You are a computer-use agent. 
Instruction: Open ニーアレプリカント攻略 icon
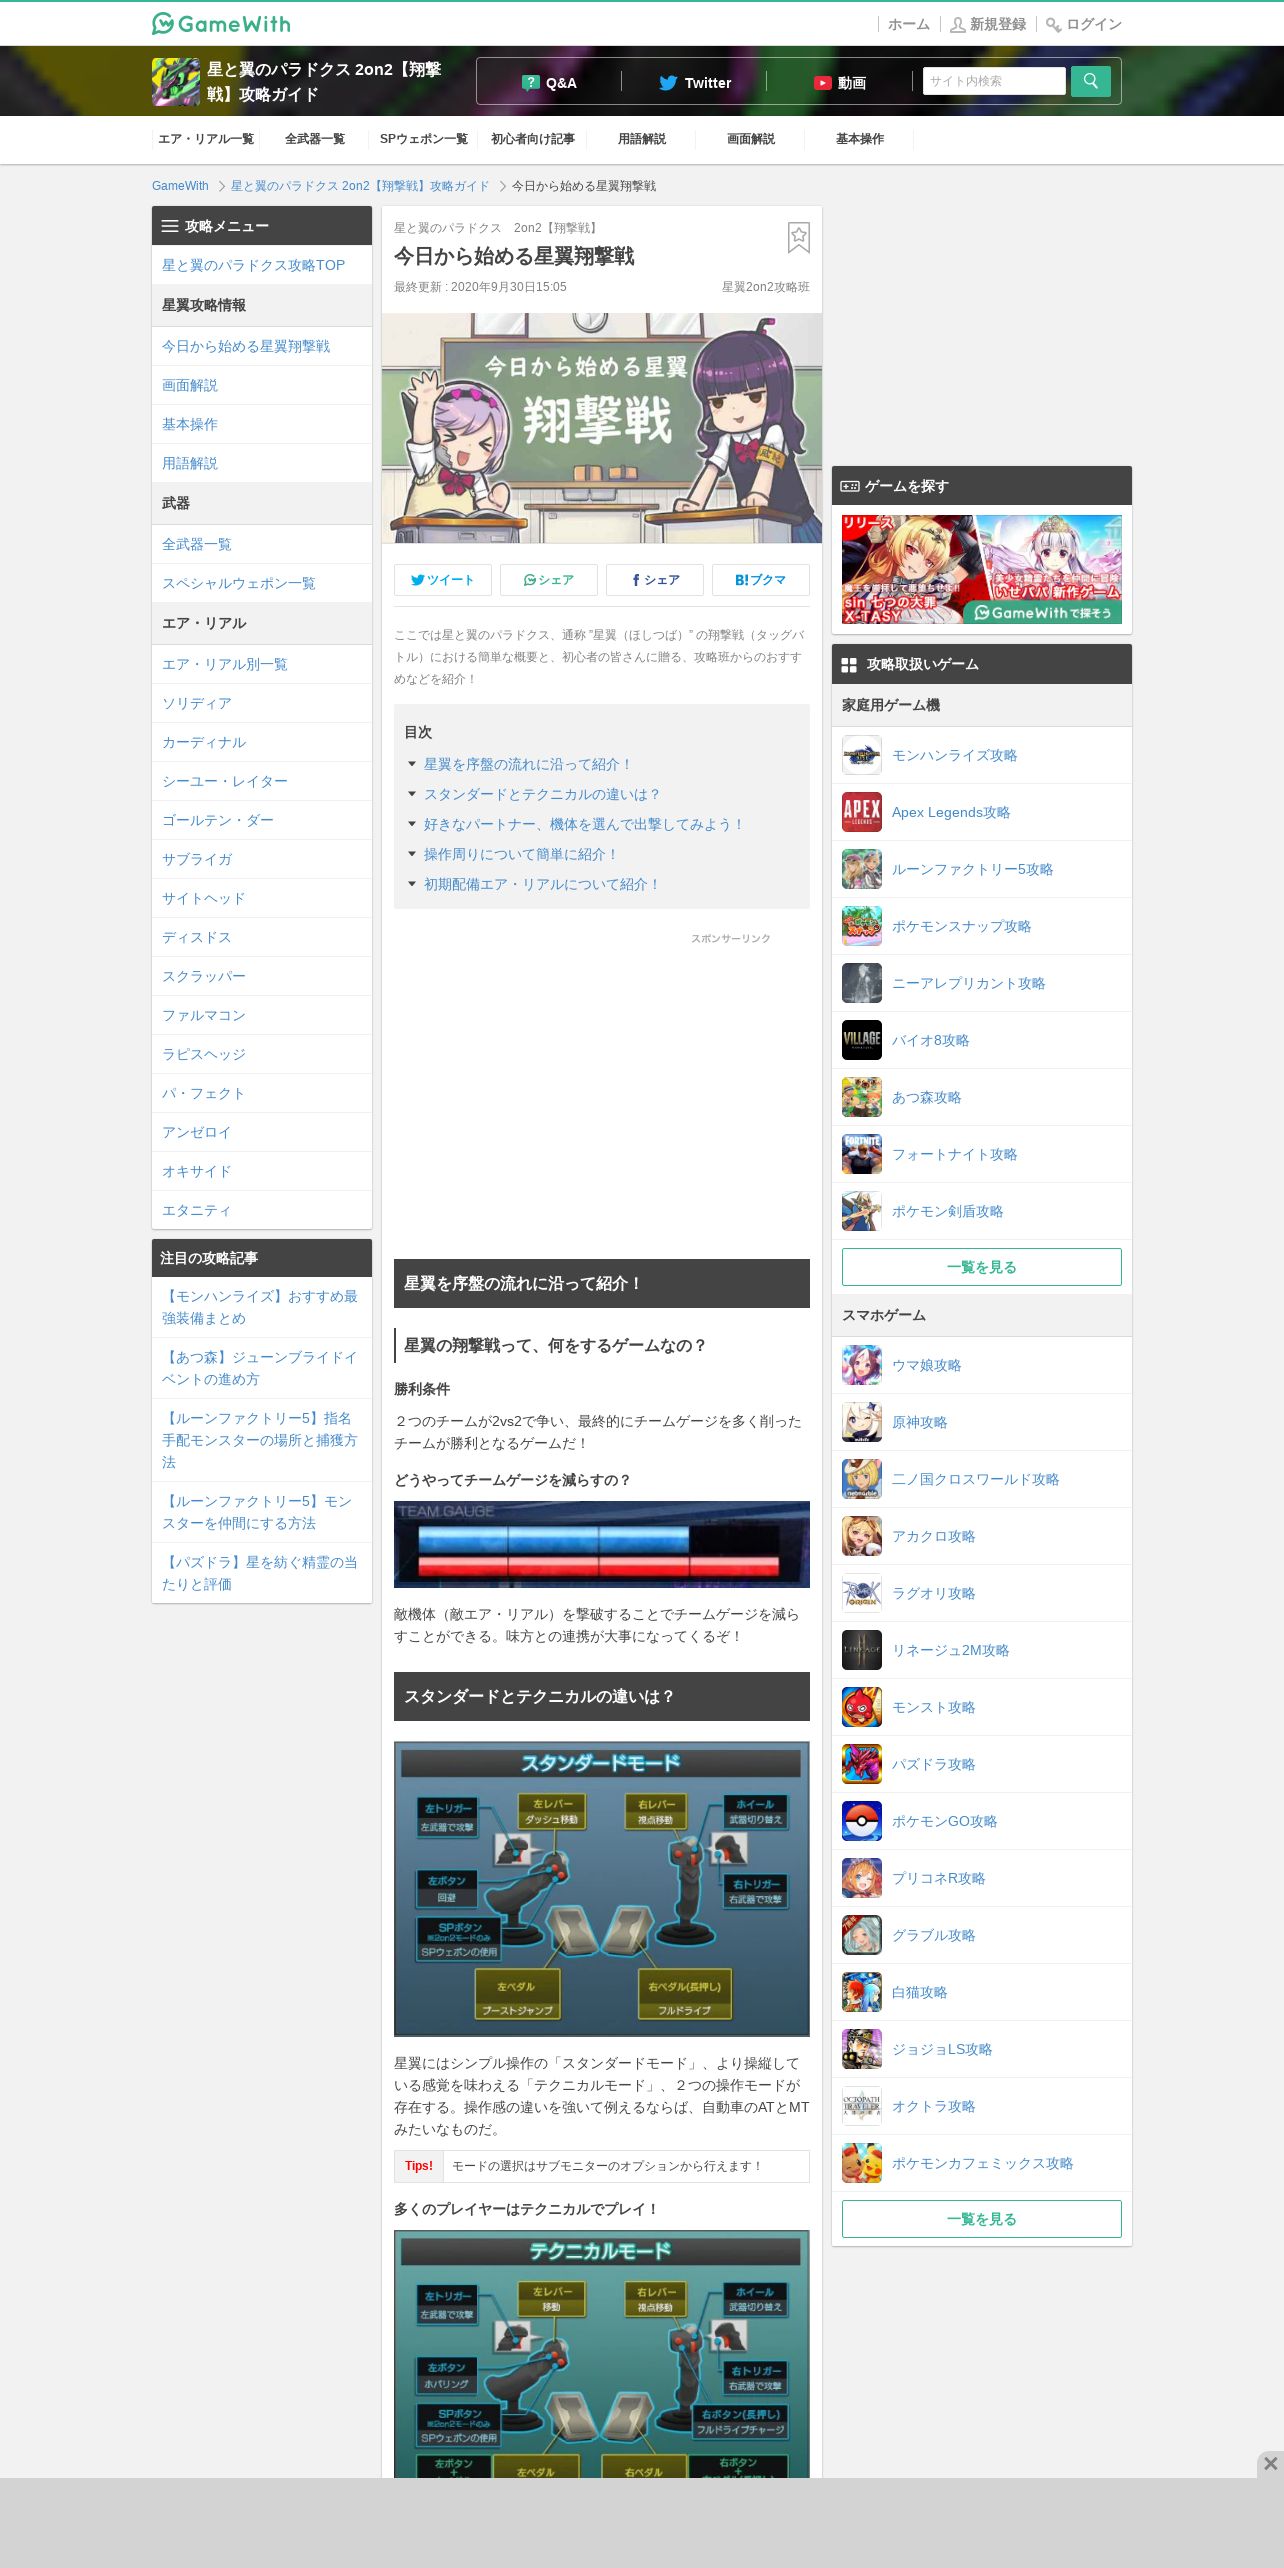pos(862,983)
